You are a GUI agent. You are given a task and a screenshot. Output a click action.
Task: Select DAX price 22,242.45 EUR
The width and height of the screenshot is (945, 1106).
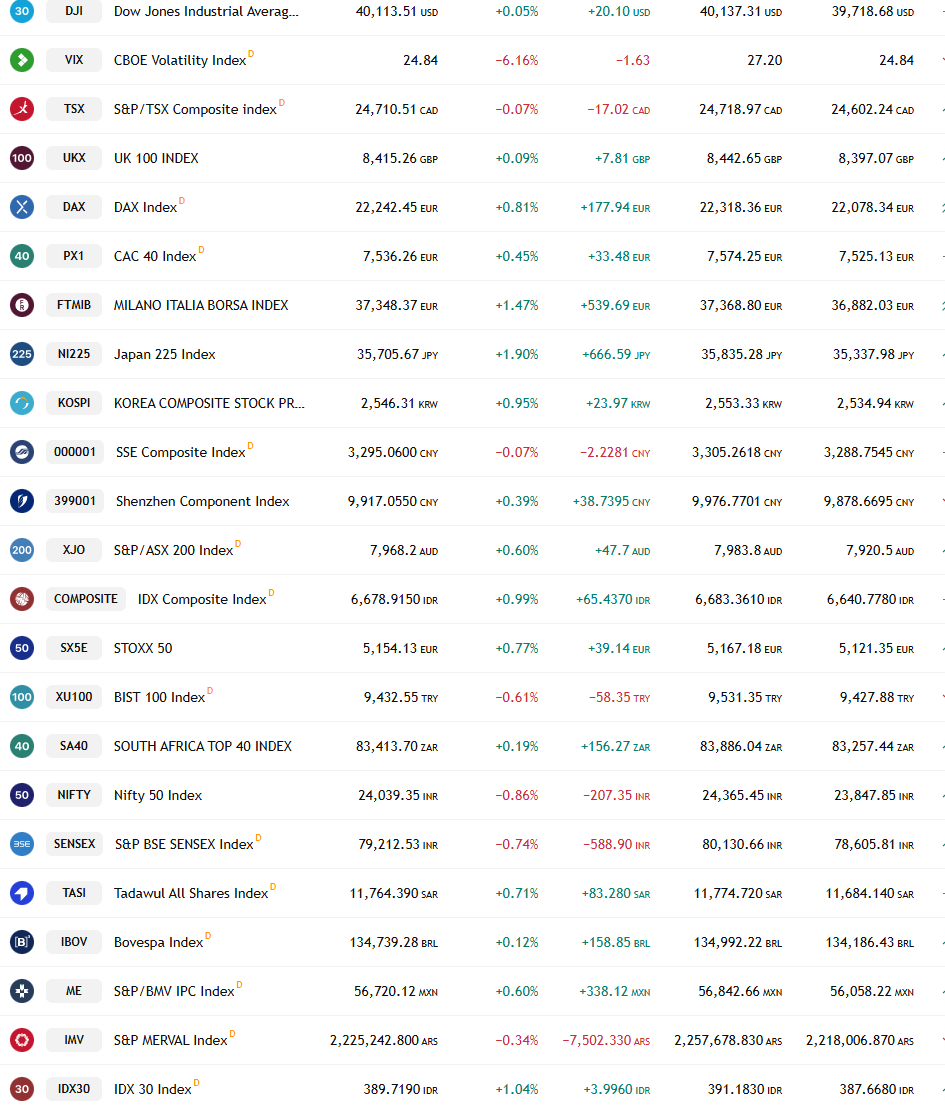(x=396, y=207)
